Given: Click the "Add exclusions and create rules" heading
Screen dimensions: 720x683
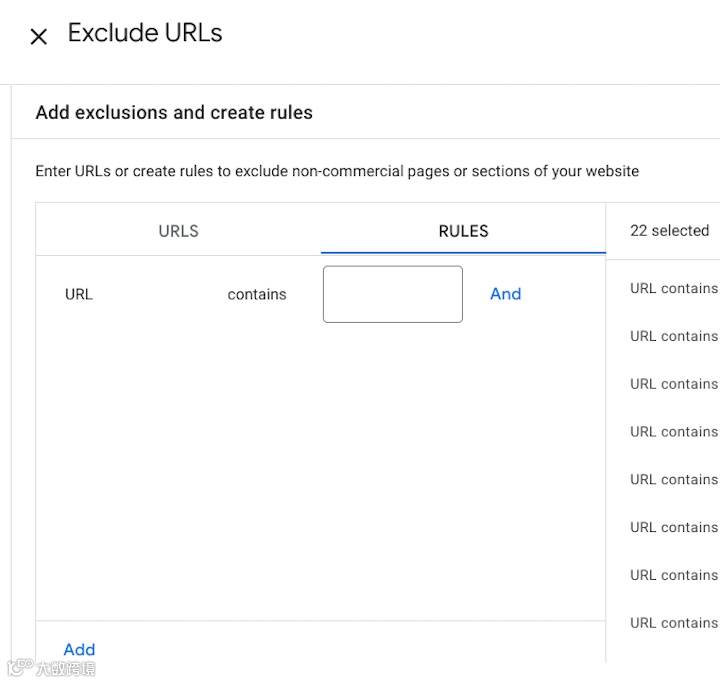Looking at the screenshot, I should (174, 113).
